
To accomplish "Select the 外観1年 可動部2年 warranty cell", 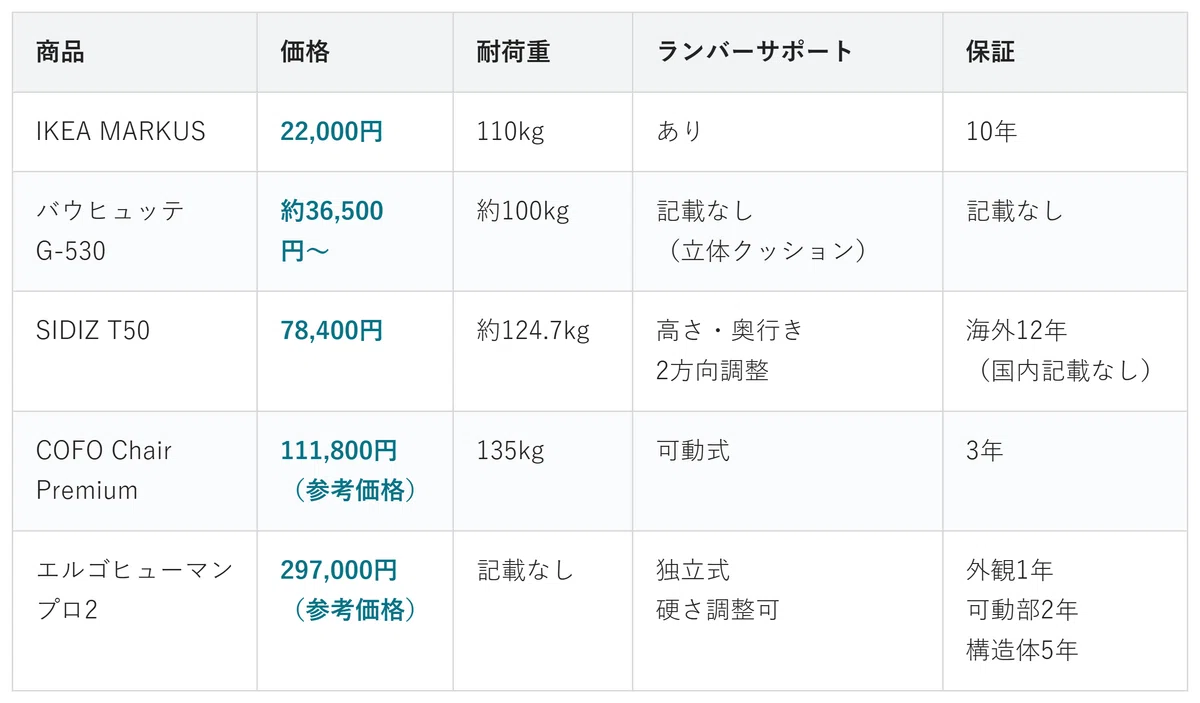I will point(1065,611).
